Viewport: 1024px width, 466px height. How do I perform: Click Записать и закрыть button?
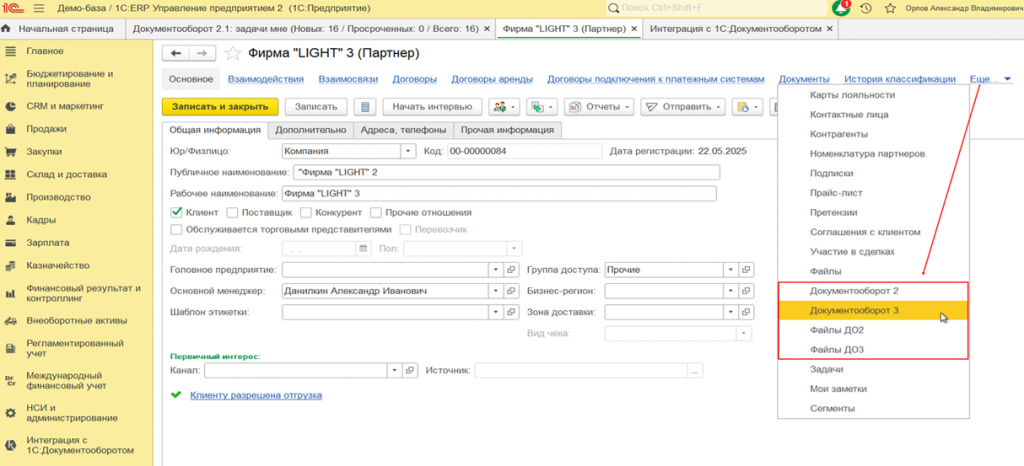[220, 107]
